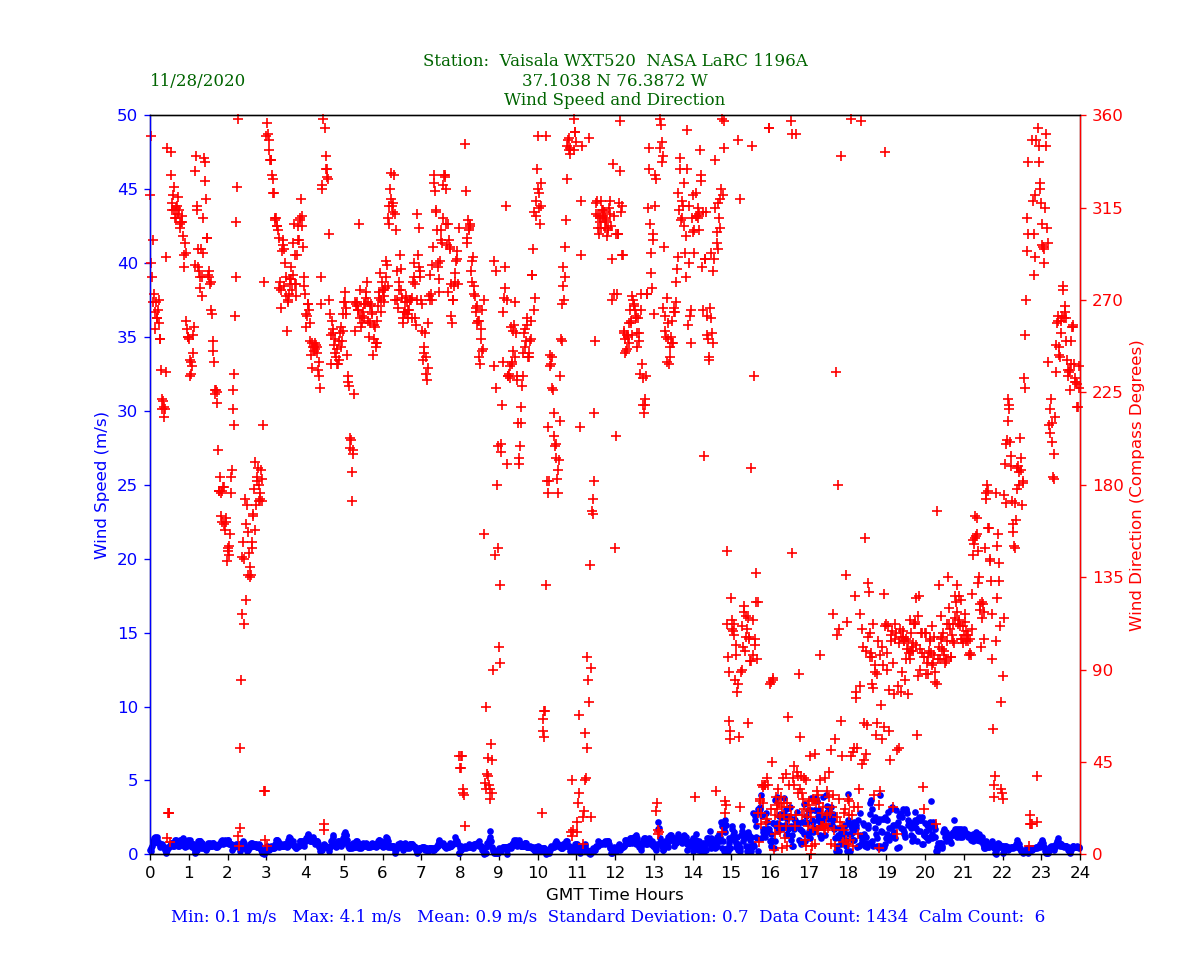Select the 'Wind Direction (Compass Degrees)' right axis label

coord(1136,485)
